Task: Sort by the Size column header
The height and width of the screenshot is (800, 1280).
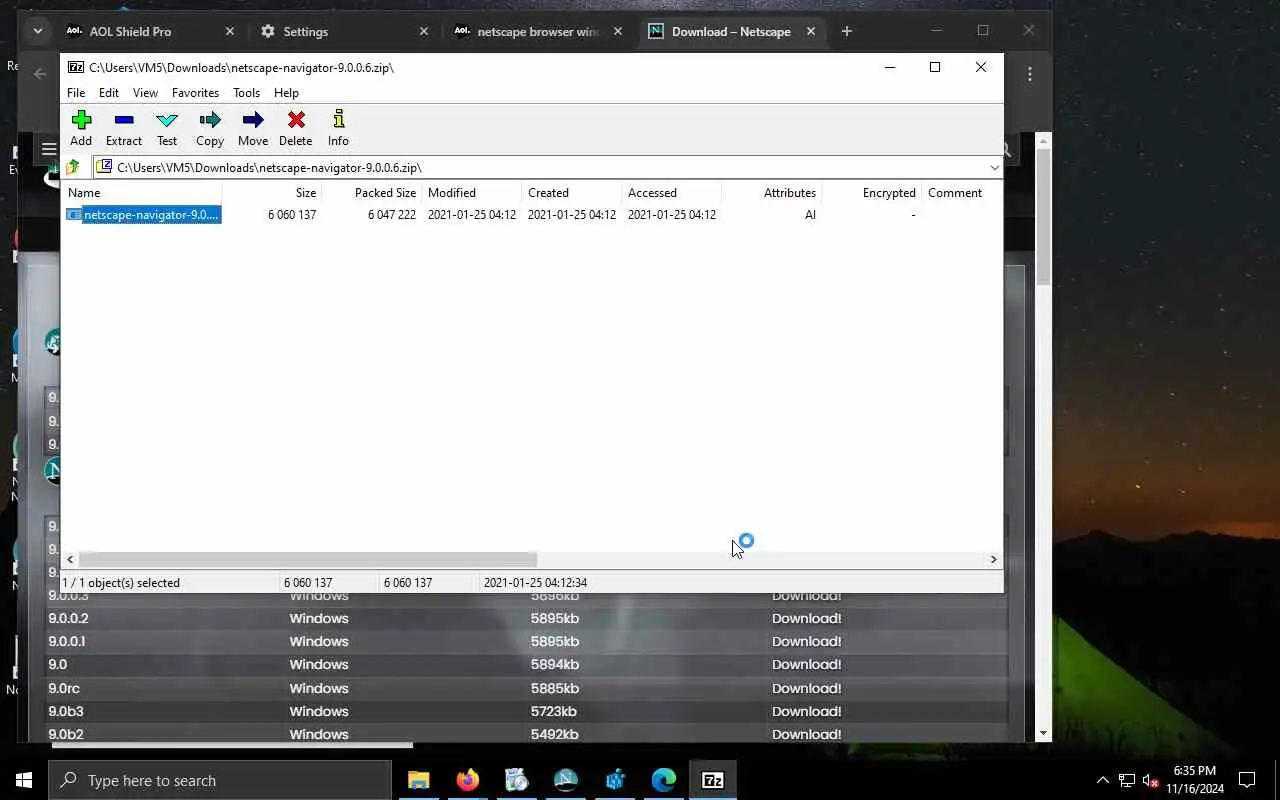Action: point(272,193)
